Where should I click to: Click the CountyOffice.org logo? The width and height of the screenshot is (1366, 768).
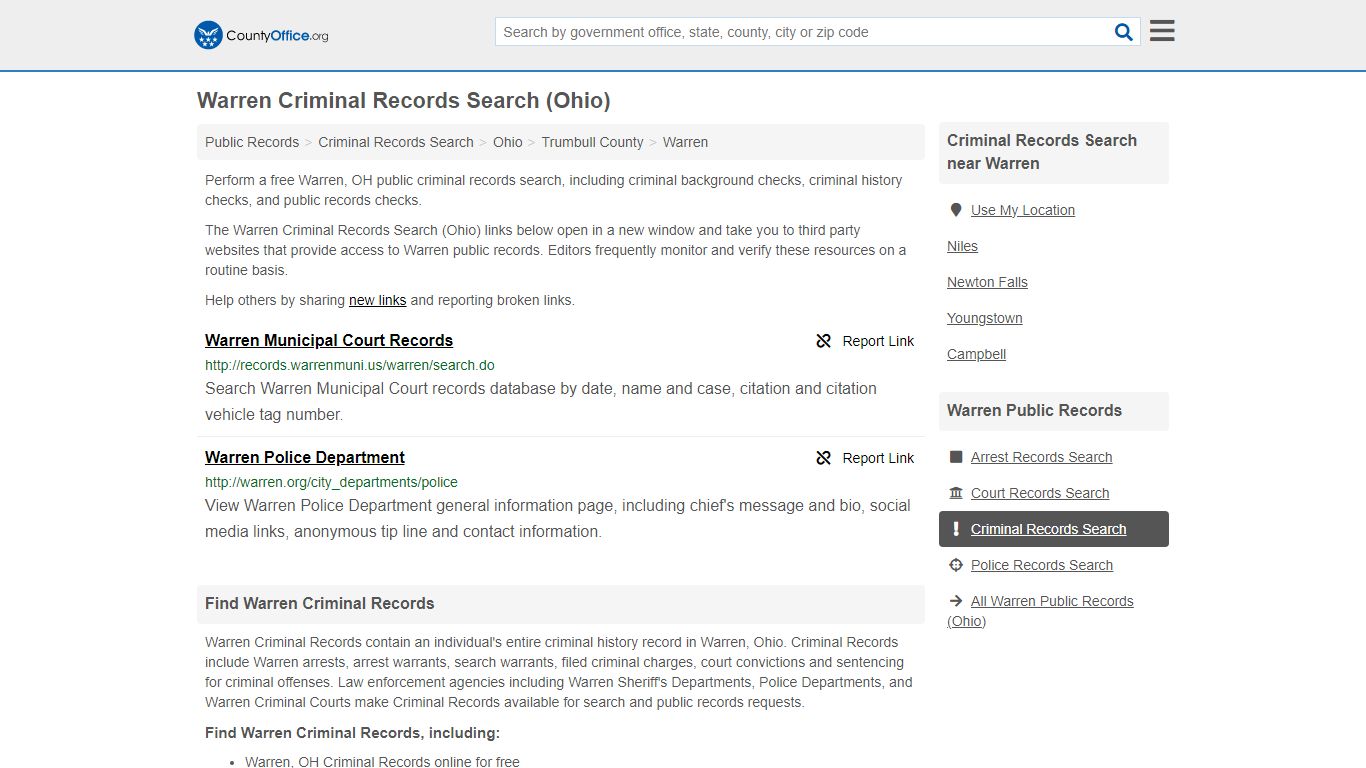click(261, 35)
